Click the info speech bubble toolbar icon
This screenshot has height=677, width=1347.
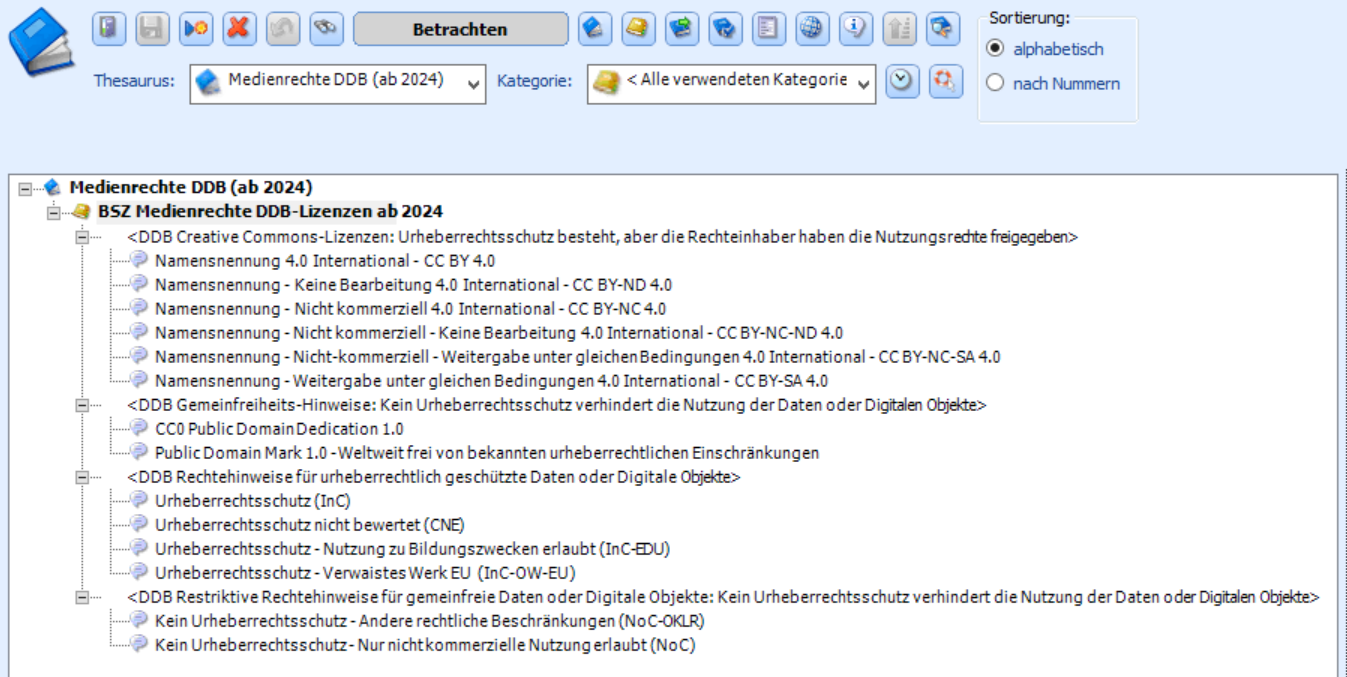pos(854,29)
